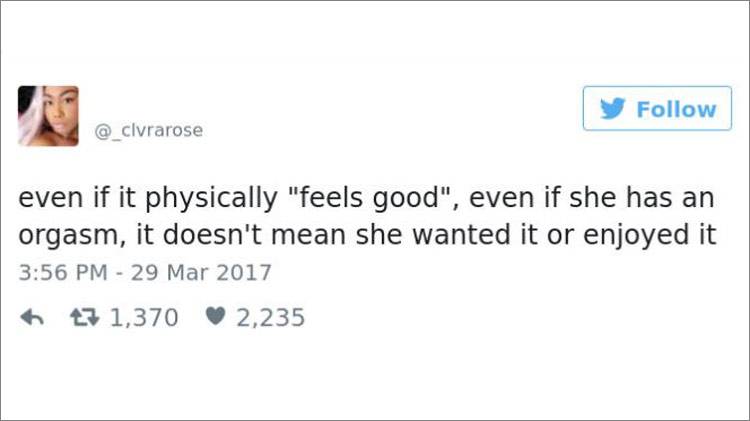The width and height of the screenshot is (750, 421).
Task: Open the @_clvrarose profile handle
Action: pyautogui.click(x=148, y=130)
